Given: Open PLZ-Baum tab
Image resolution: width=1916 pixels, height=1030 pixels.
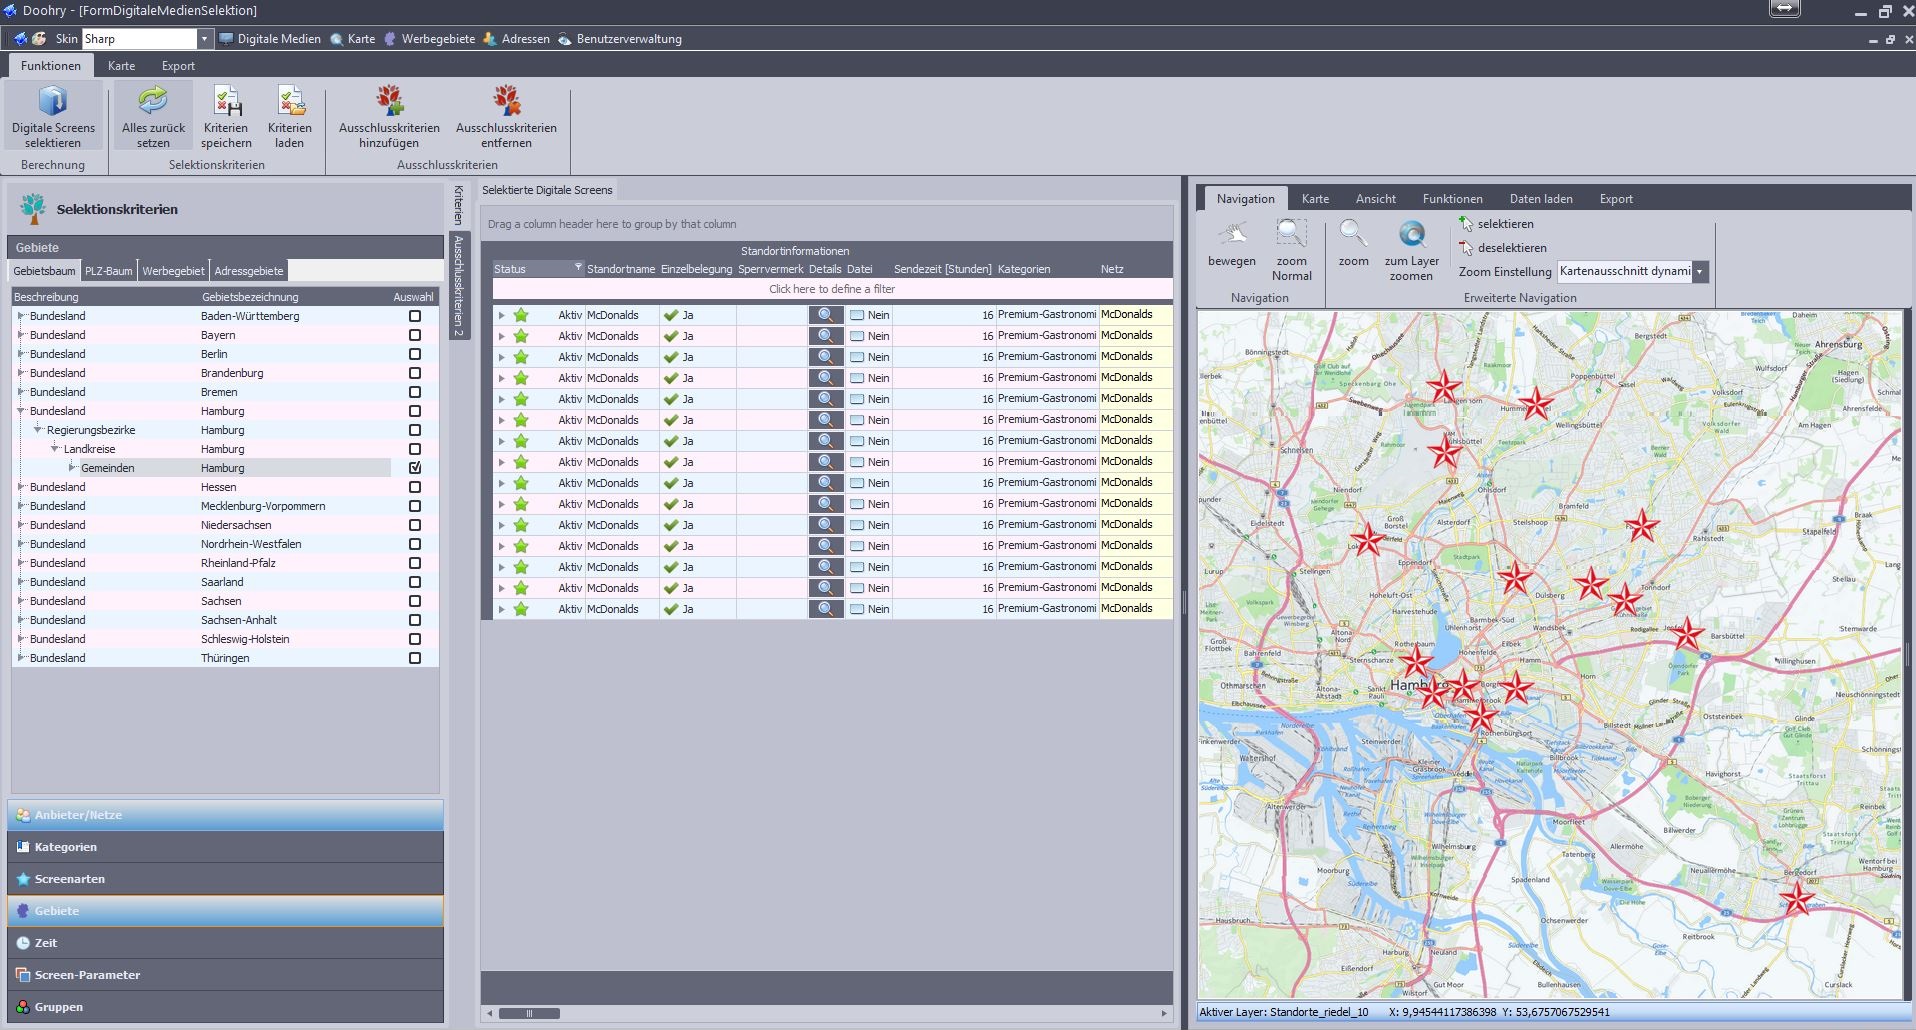Looking at the screenshot, I should pyautogui.click(x=108, y=271).
